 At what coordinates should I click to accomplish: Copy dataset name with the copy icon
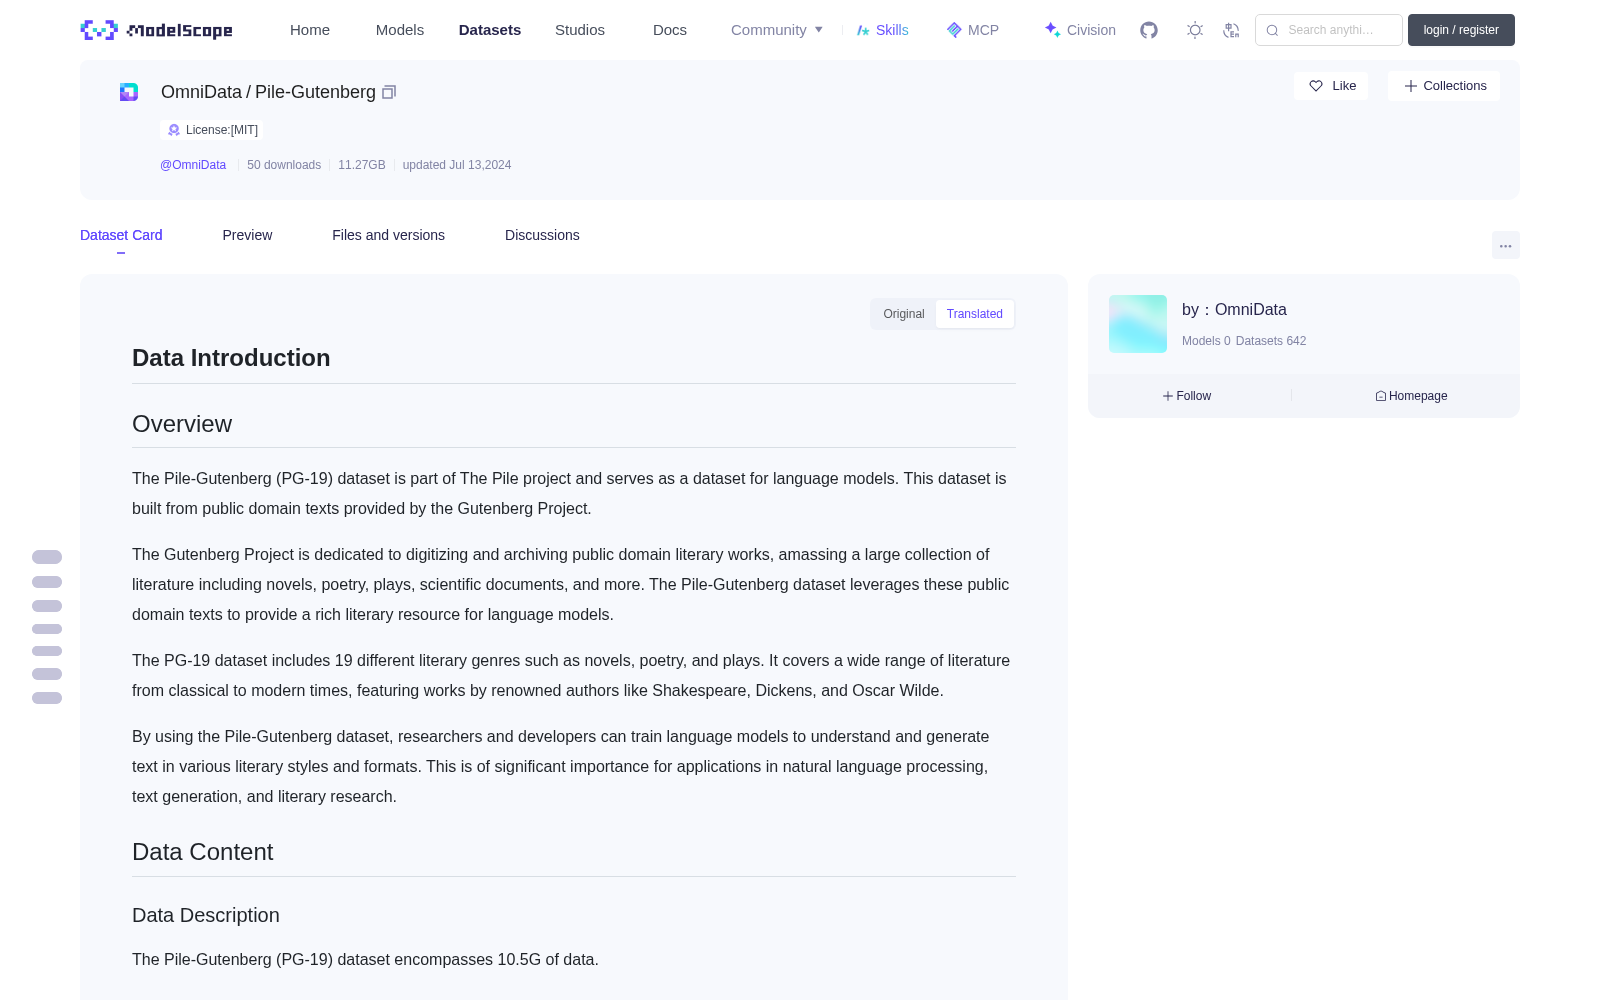[x=389, y=92]
